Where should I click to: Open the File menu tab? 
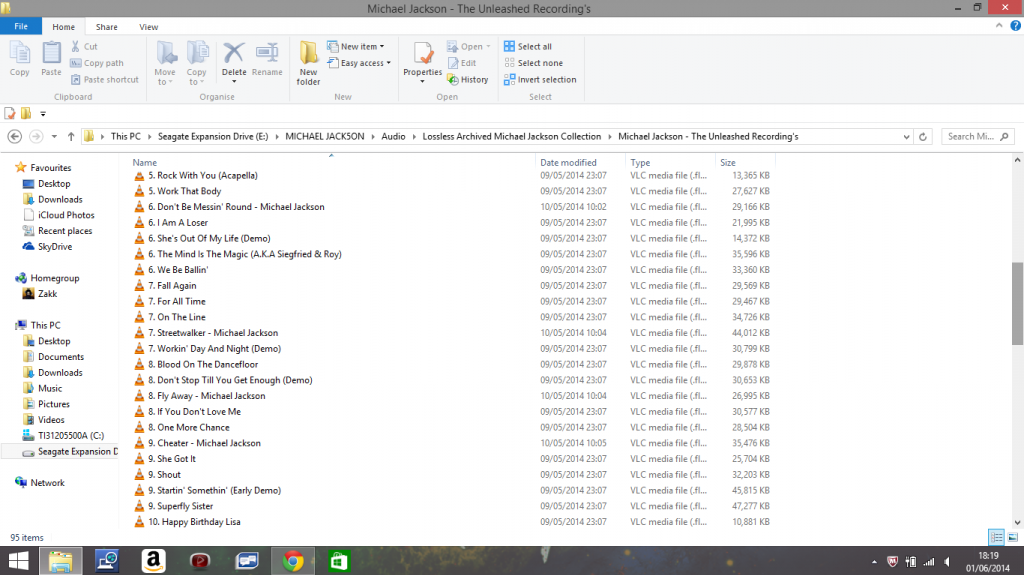click(x=21, y=27)
